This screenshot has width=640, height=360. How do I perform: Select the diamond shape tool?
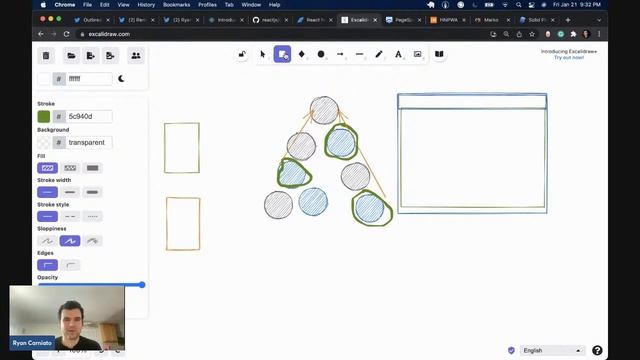click(302, 54)
